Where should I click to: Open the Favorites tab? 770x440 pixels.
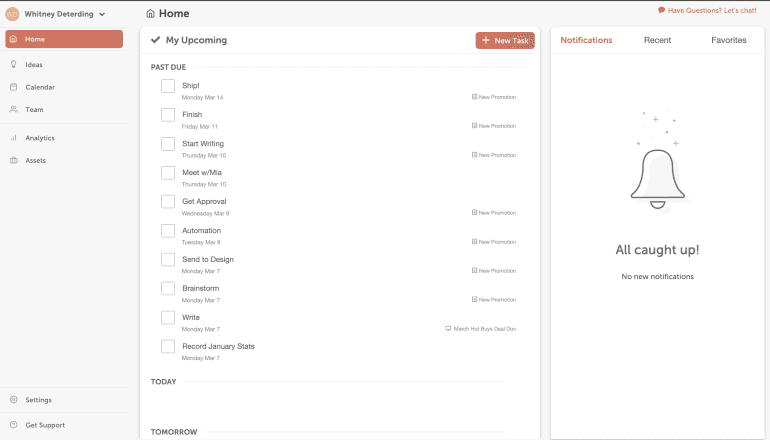click(728, 40)
